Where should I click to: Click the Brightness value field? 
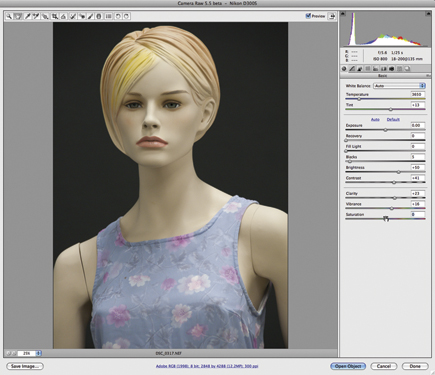point(418,167)
